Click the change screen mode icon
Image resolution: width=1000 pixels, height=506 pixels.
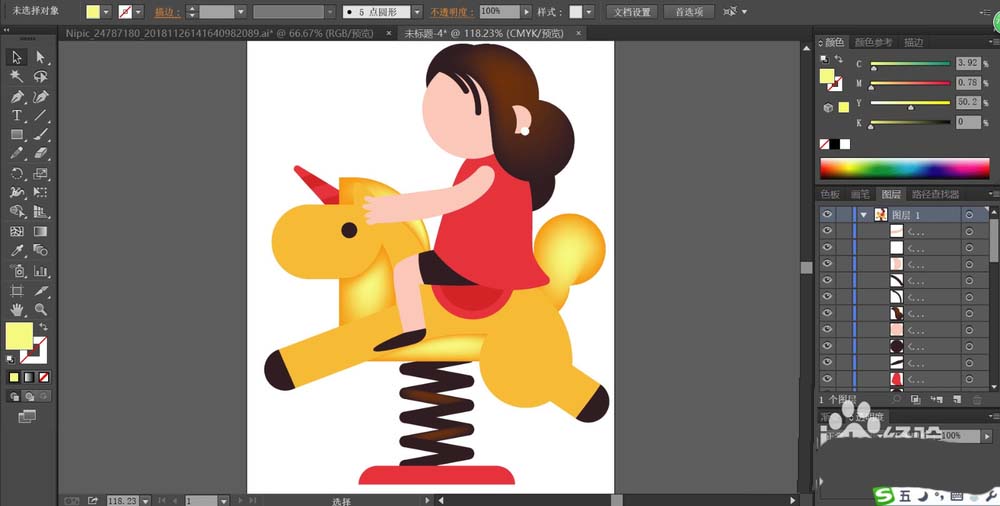tap(27, 417)
